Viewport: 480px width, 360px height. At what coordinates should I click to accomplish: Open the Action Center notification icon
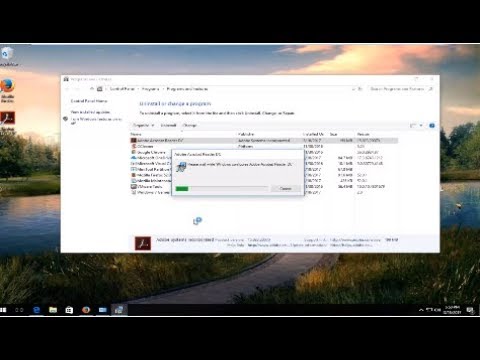[470, 310]
